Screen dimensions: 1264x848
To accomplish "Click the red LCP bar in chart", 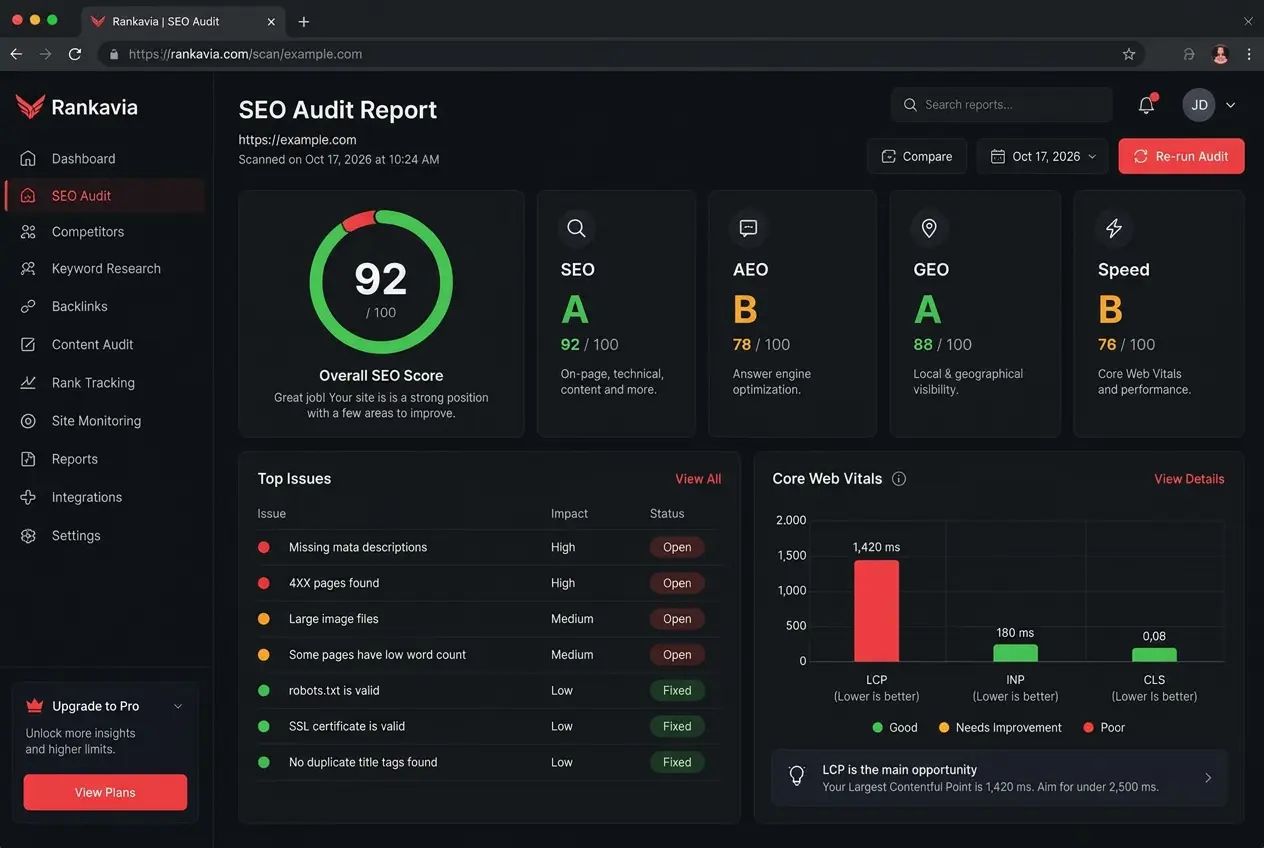I will click(x=876, y=611).
